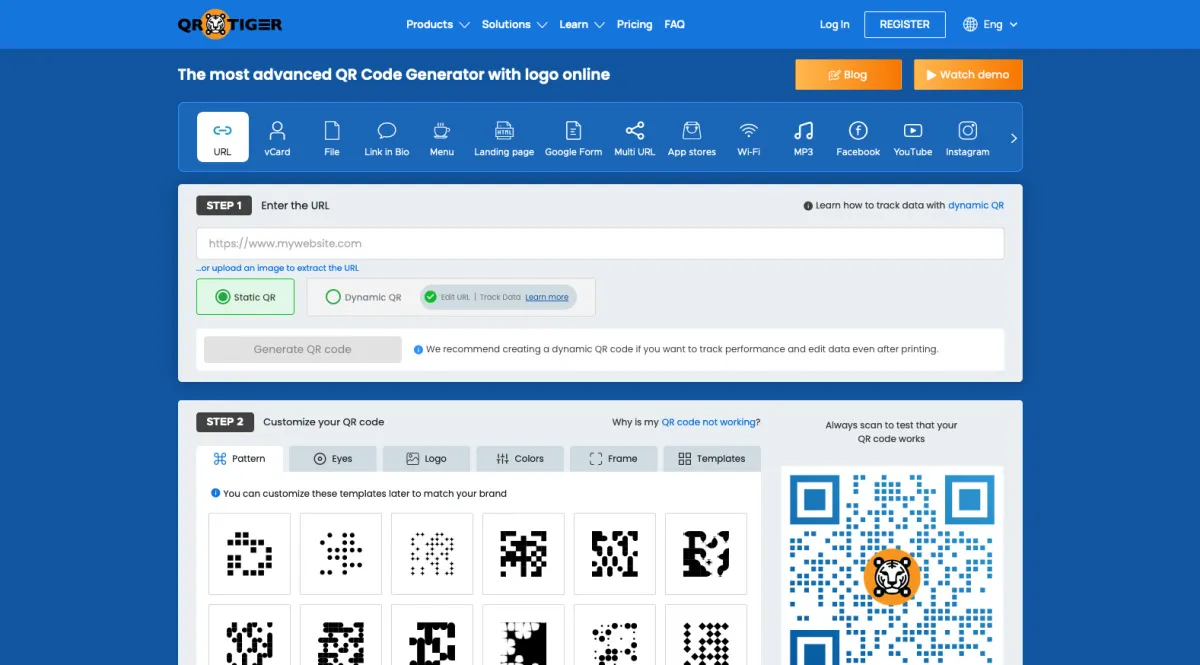Switch to the Eyes tab
Viewport: 1200px width, 665px height.
click(x=333, y=459)
